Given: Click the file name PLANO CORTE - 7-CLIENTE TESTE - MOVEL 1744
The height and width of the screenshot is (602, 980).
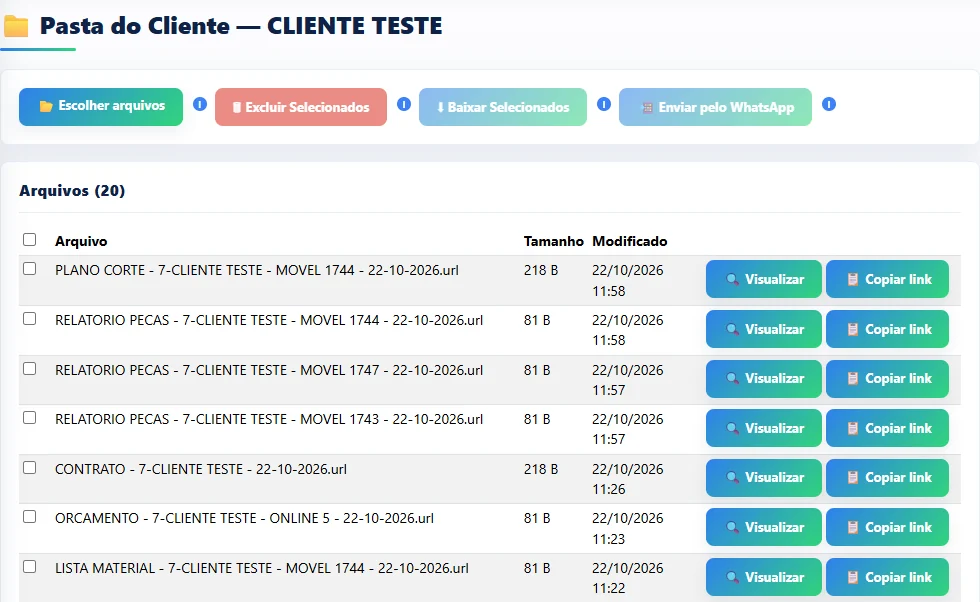Looking at the screenshot, I should tap(257, 270).
